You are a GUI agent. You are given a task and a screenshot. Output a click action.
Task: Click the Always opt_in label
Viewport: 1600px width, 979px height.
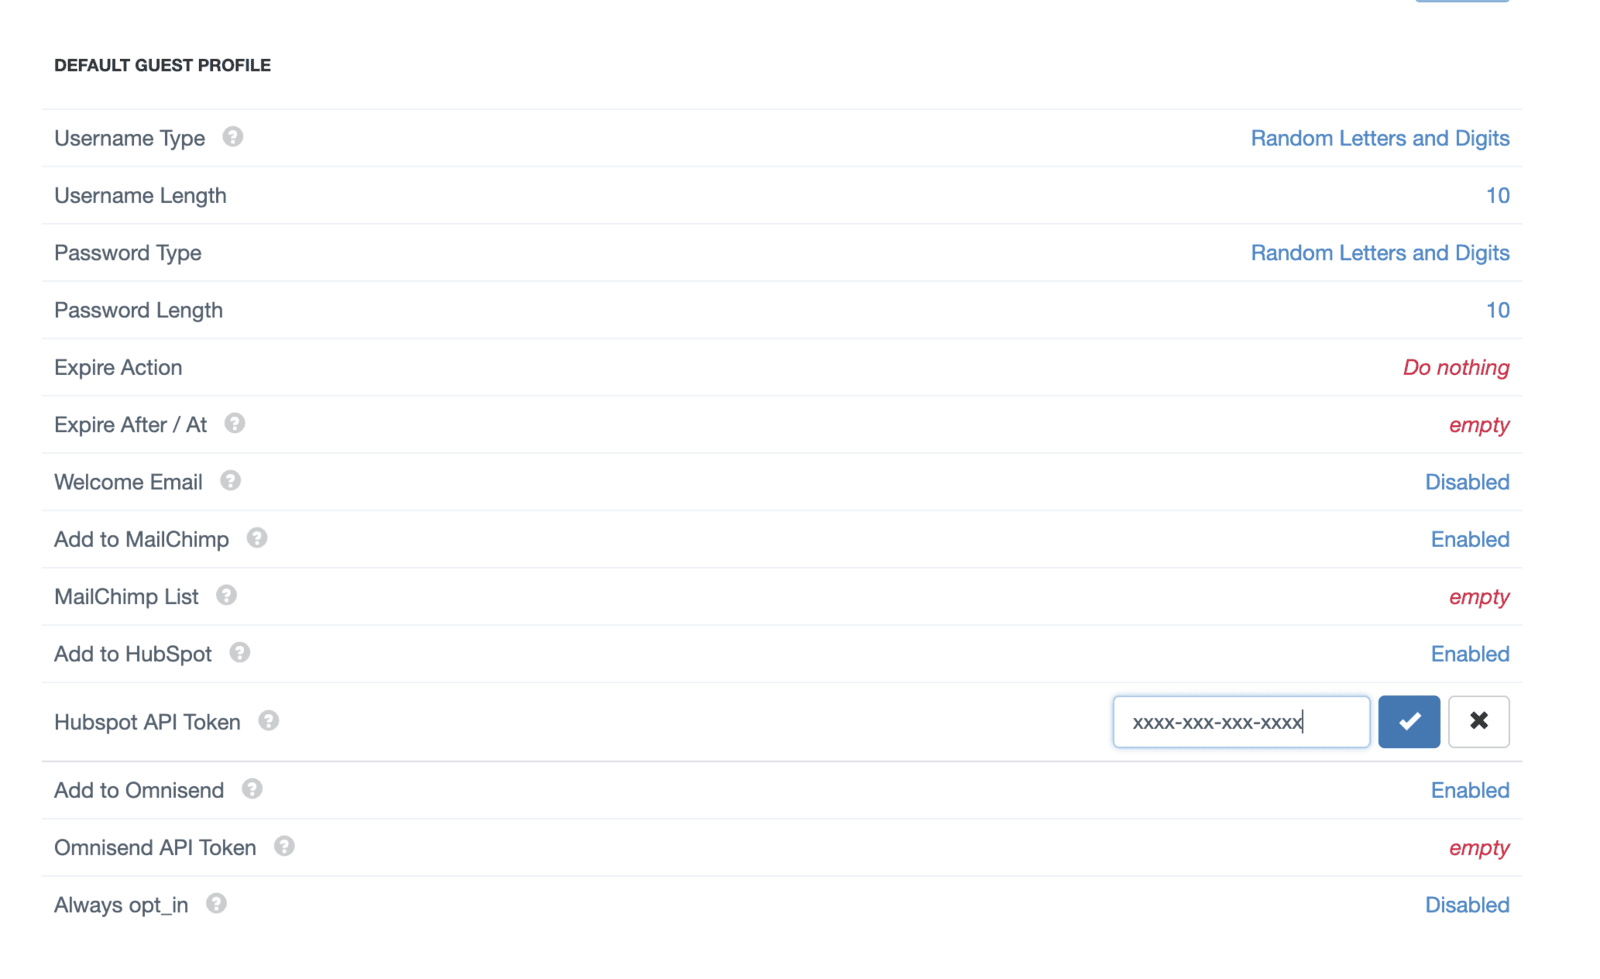[121, 905]
